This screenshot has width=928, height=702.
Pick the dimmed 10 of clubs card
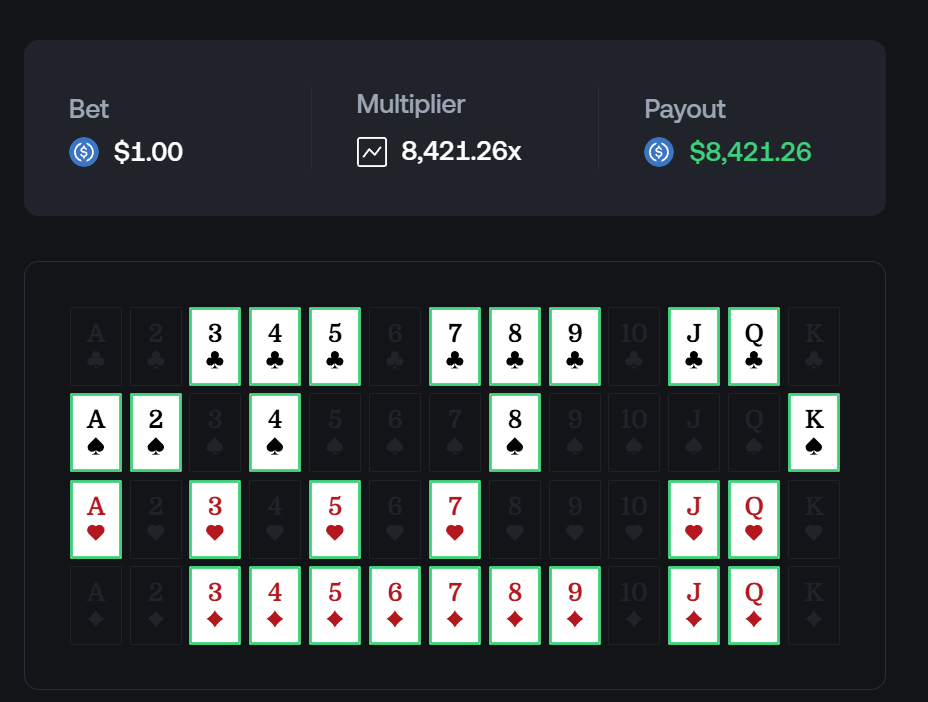tap(634, 346)
